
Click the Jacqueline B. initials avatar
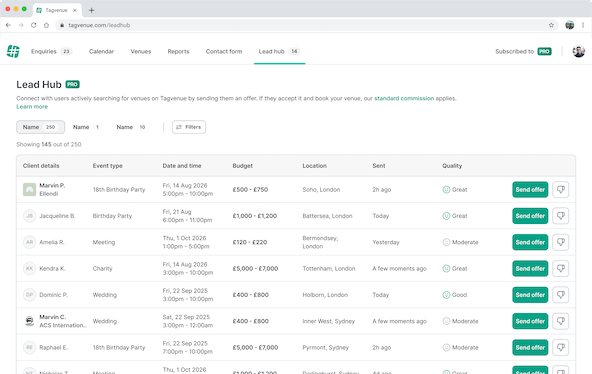(29, 216)
